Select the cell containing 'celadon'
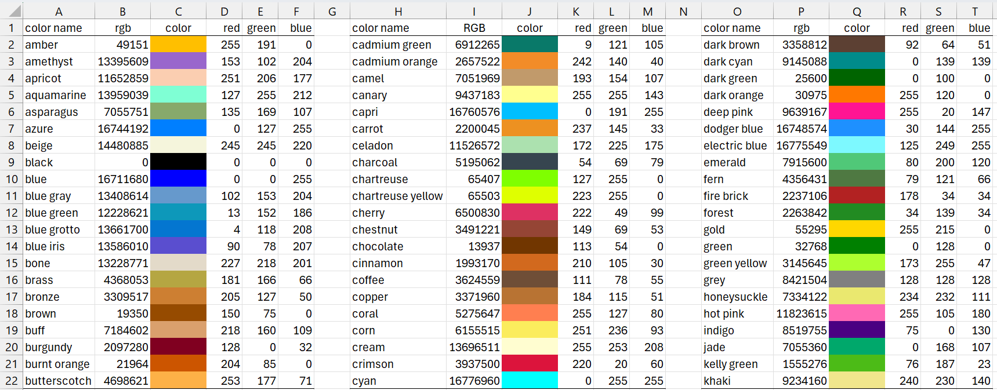 coord(398,146)
